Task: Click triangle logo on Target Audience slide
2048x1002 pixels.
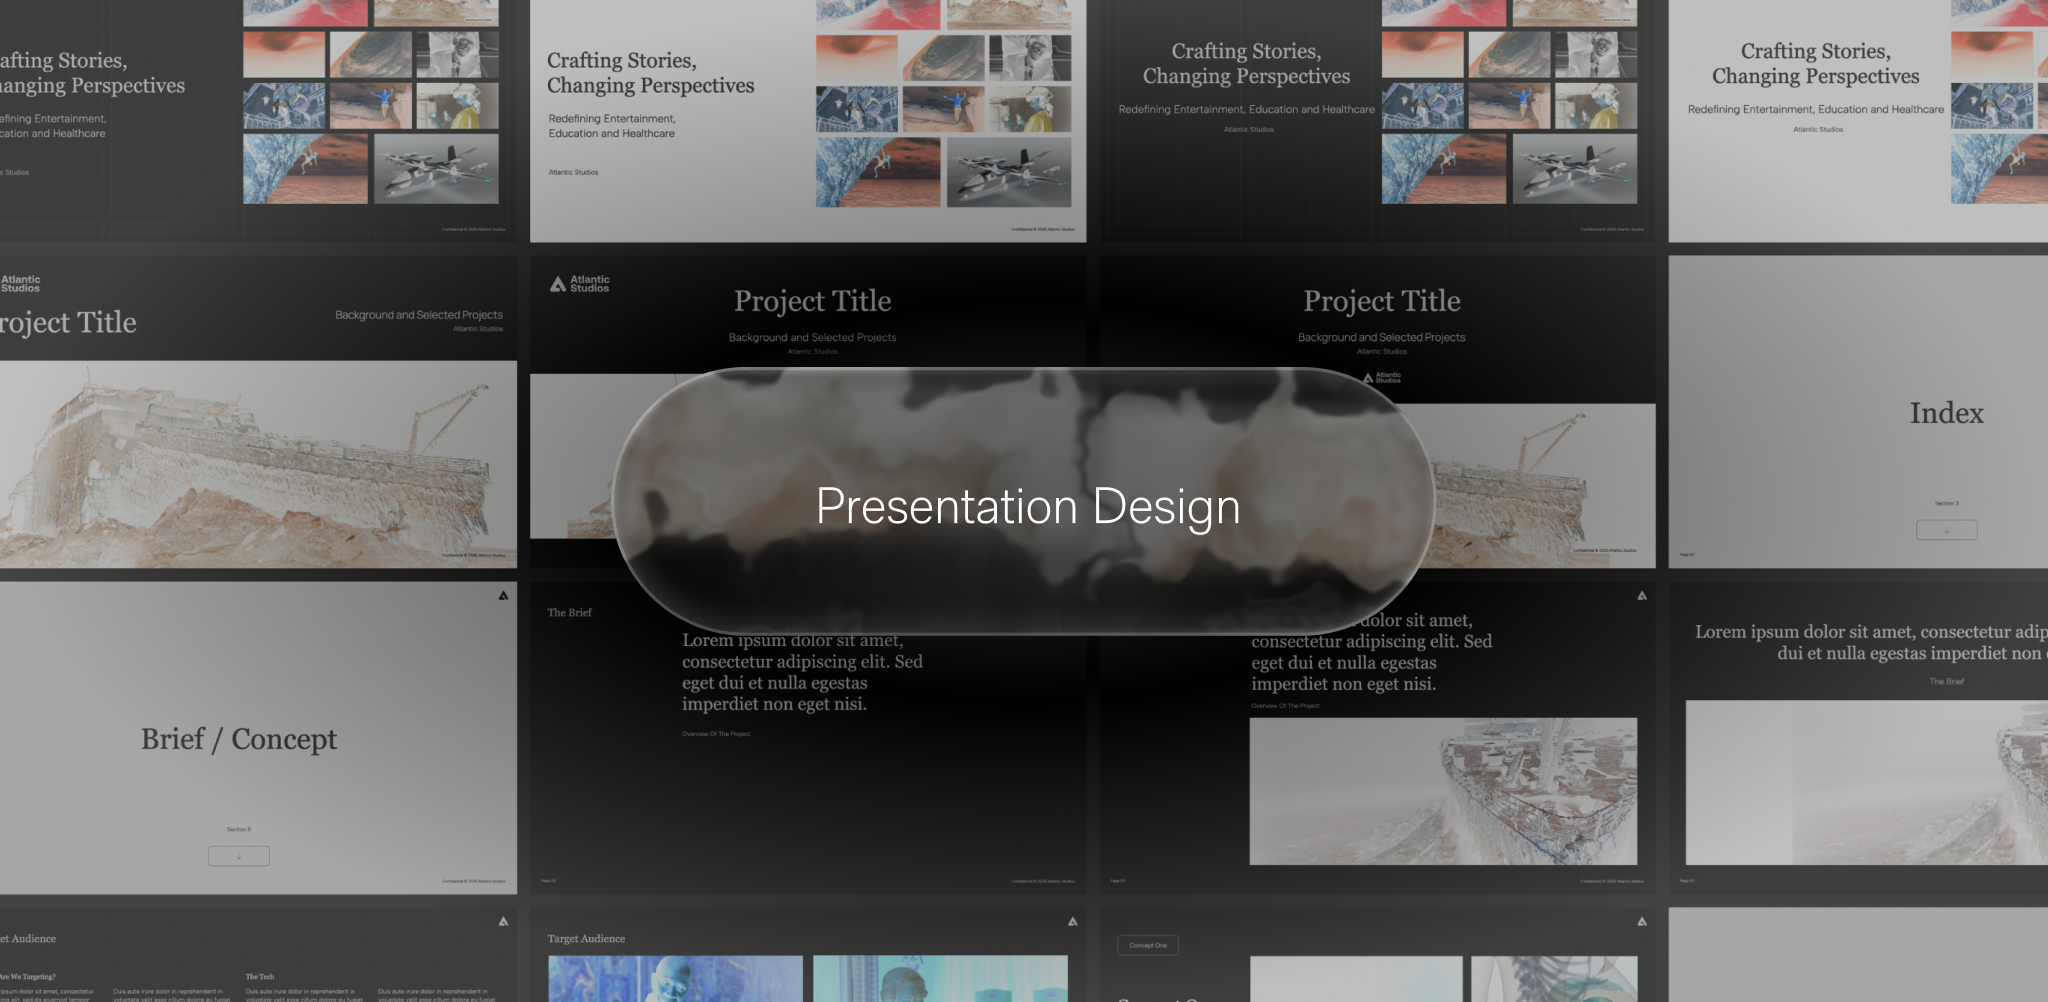Action: tap(1072, 921)
